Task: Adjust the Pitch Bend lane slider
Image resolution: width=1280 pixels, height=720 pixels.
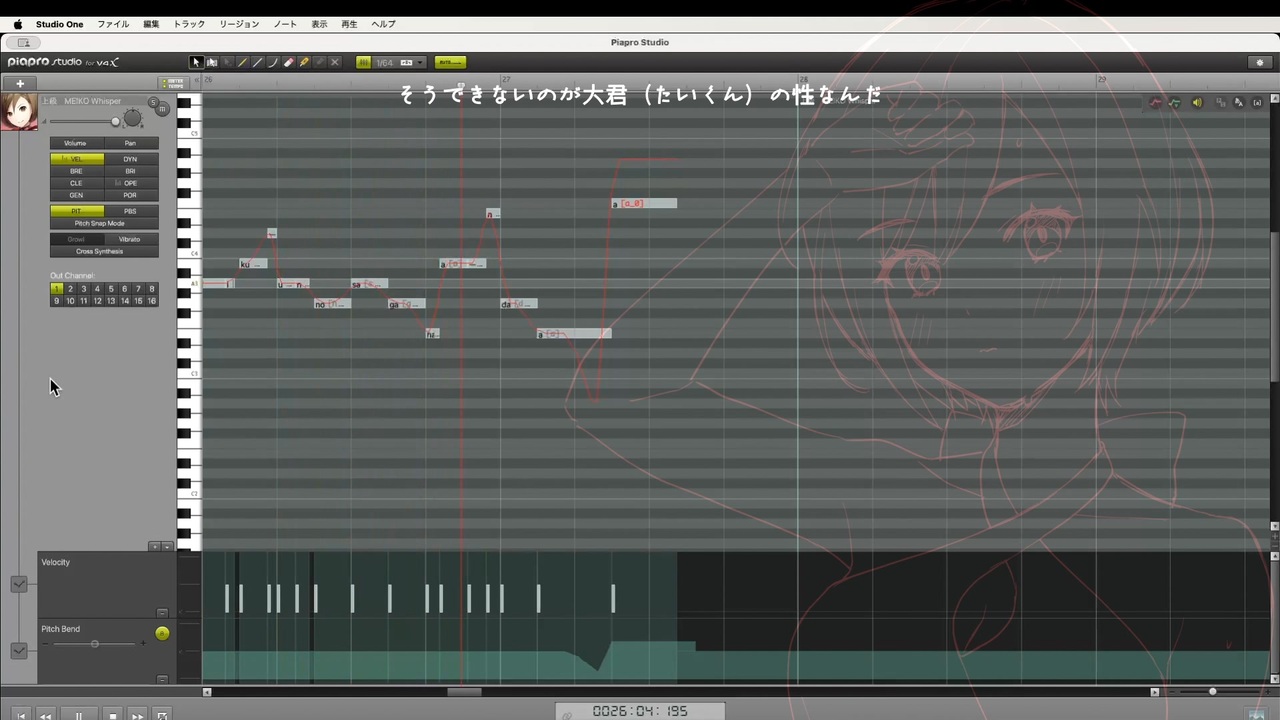Action: (94, 644)
